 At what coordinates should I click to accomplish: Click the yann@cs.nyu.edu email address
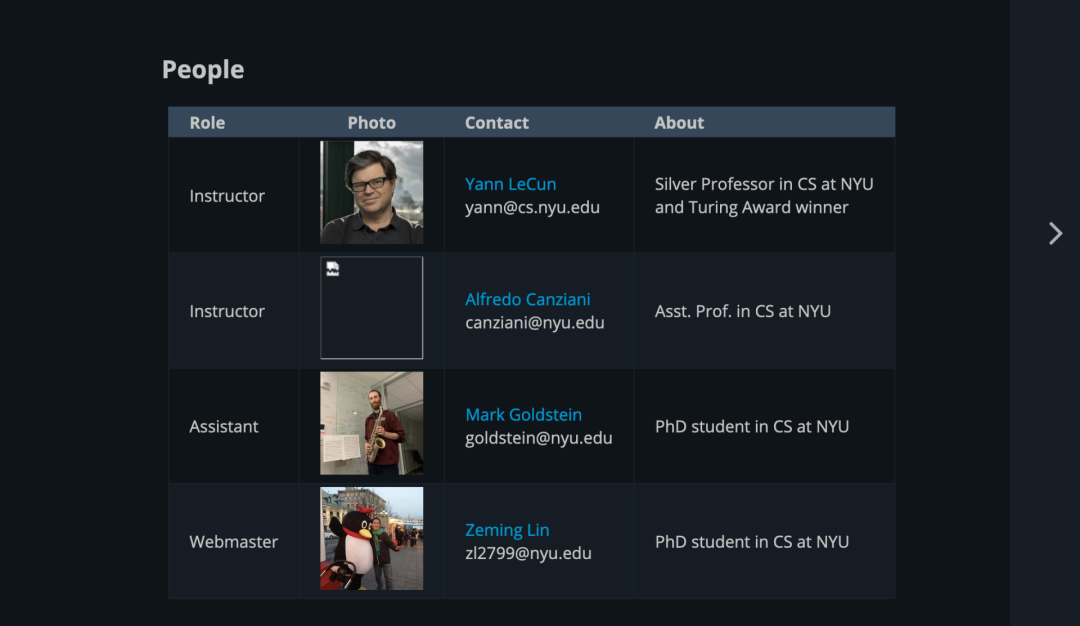click(532, 208)
